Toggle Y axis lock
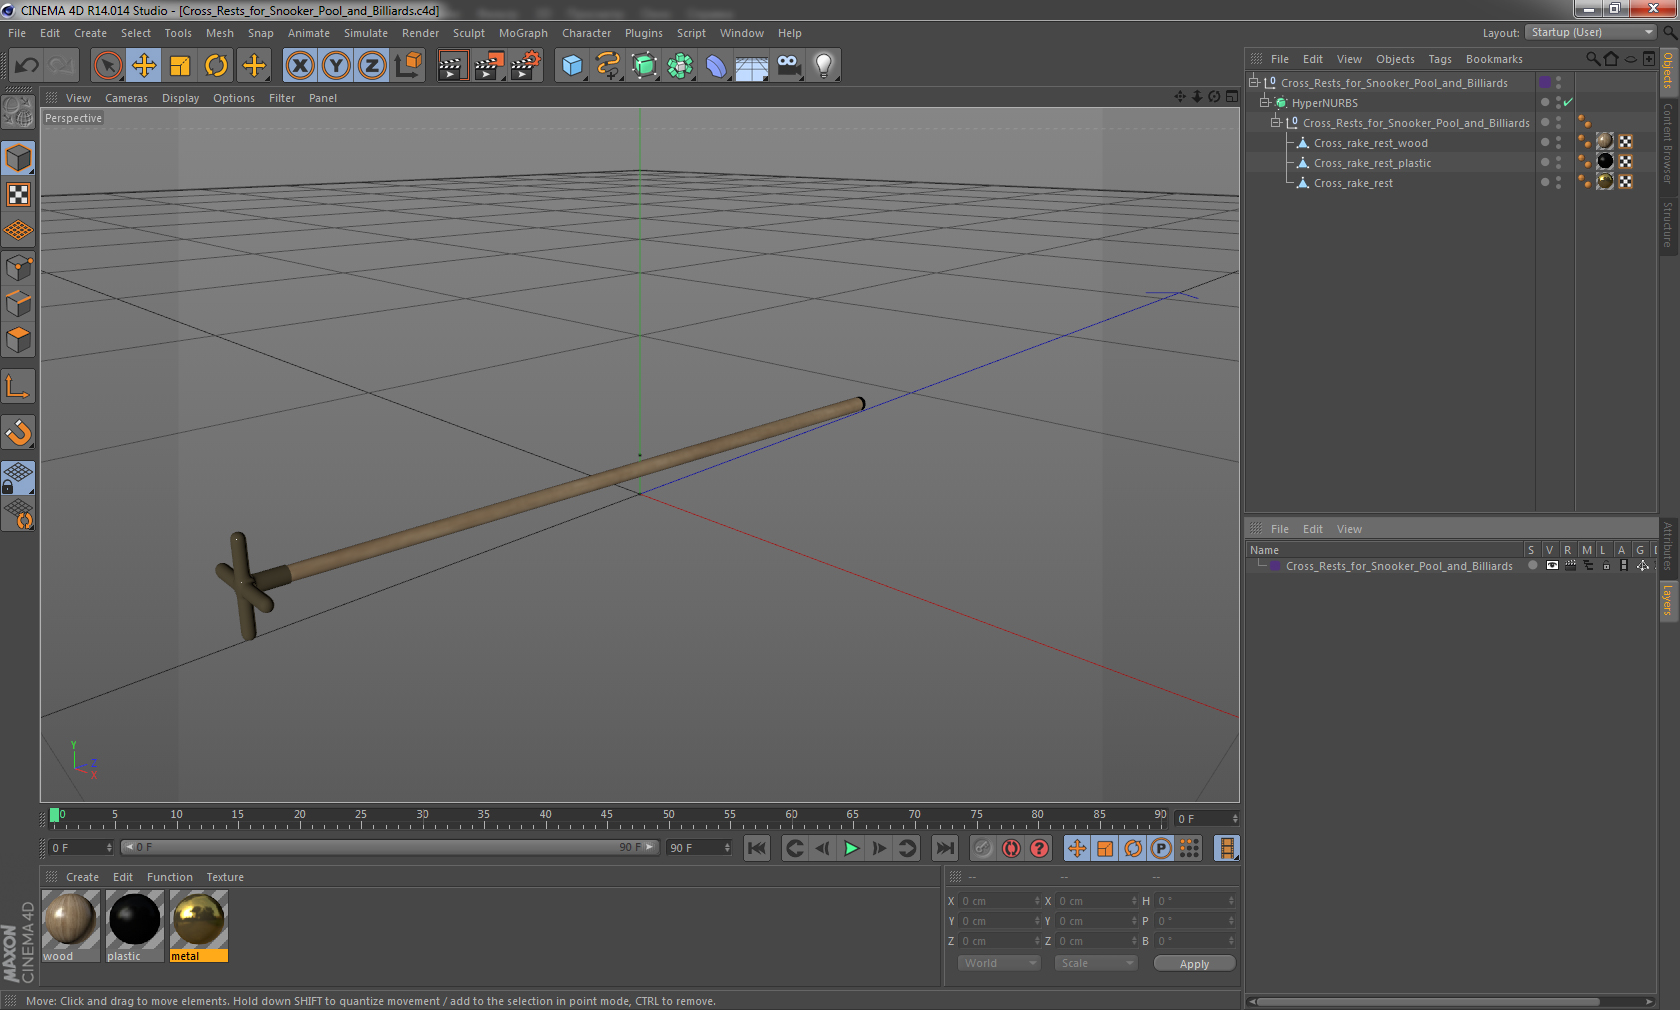 pyautogui.click(x=336, y=66)
